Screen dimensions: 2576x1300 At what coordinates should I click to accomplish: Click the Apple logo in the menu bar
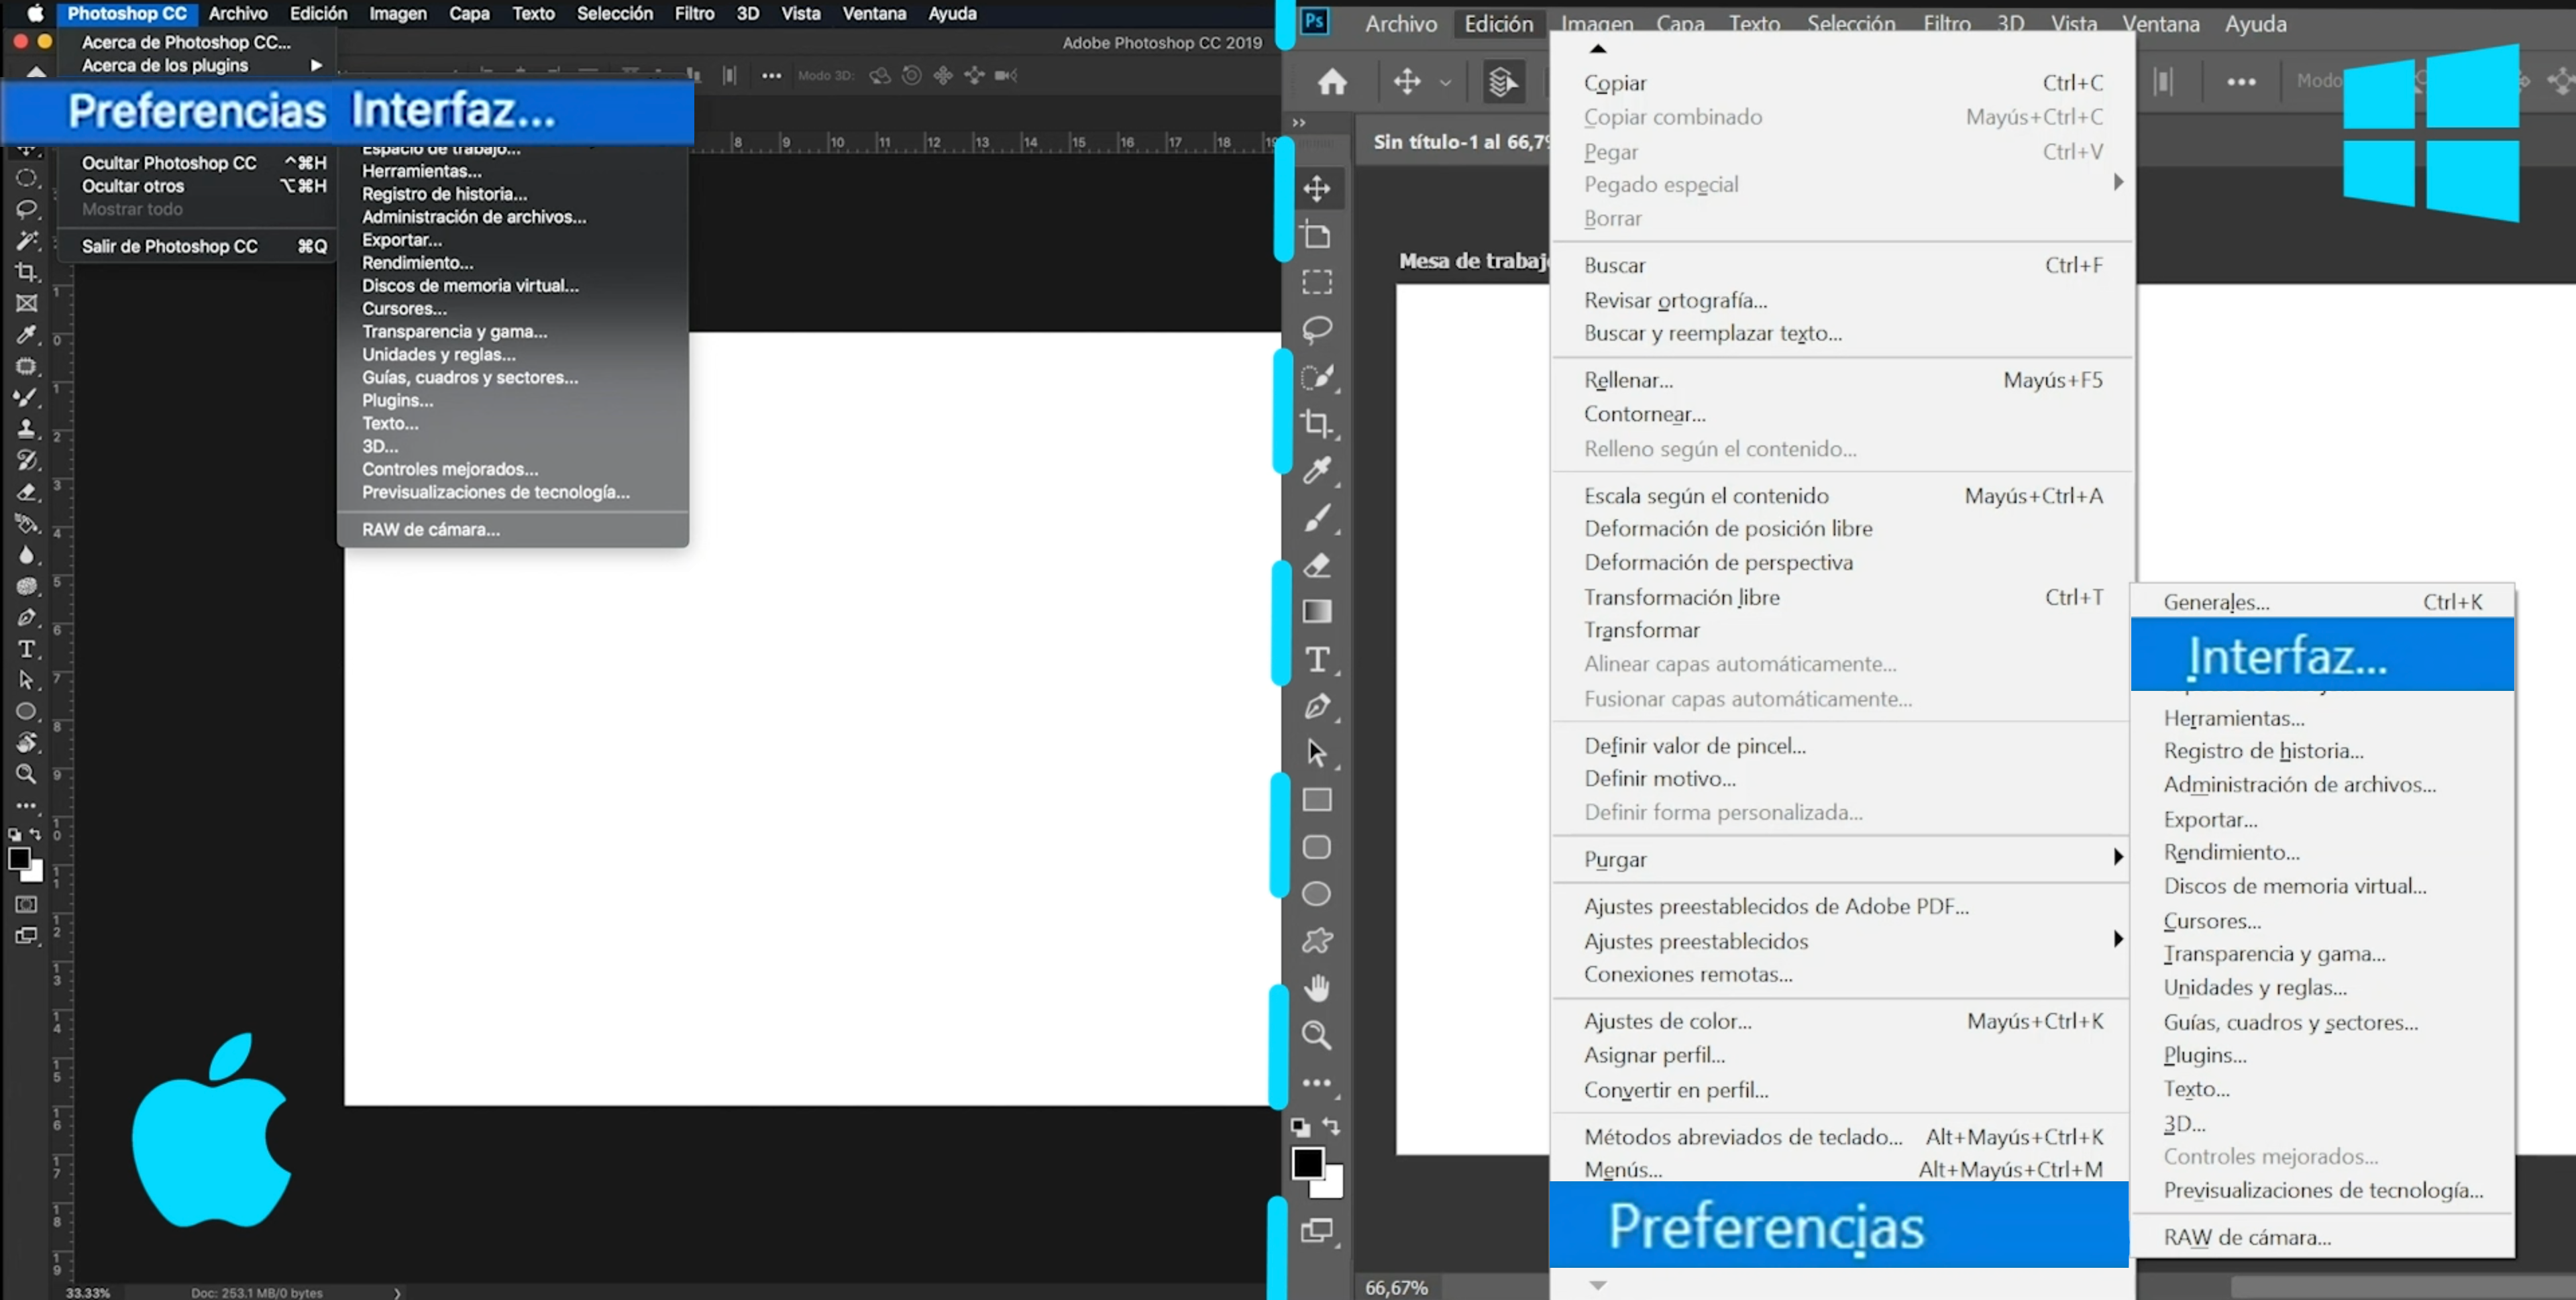click(x=35, y=13)
